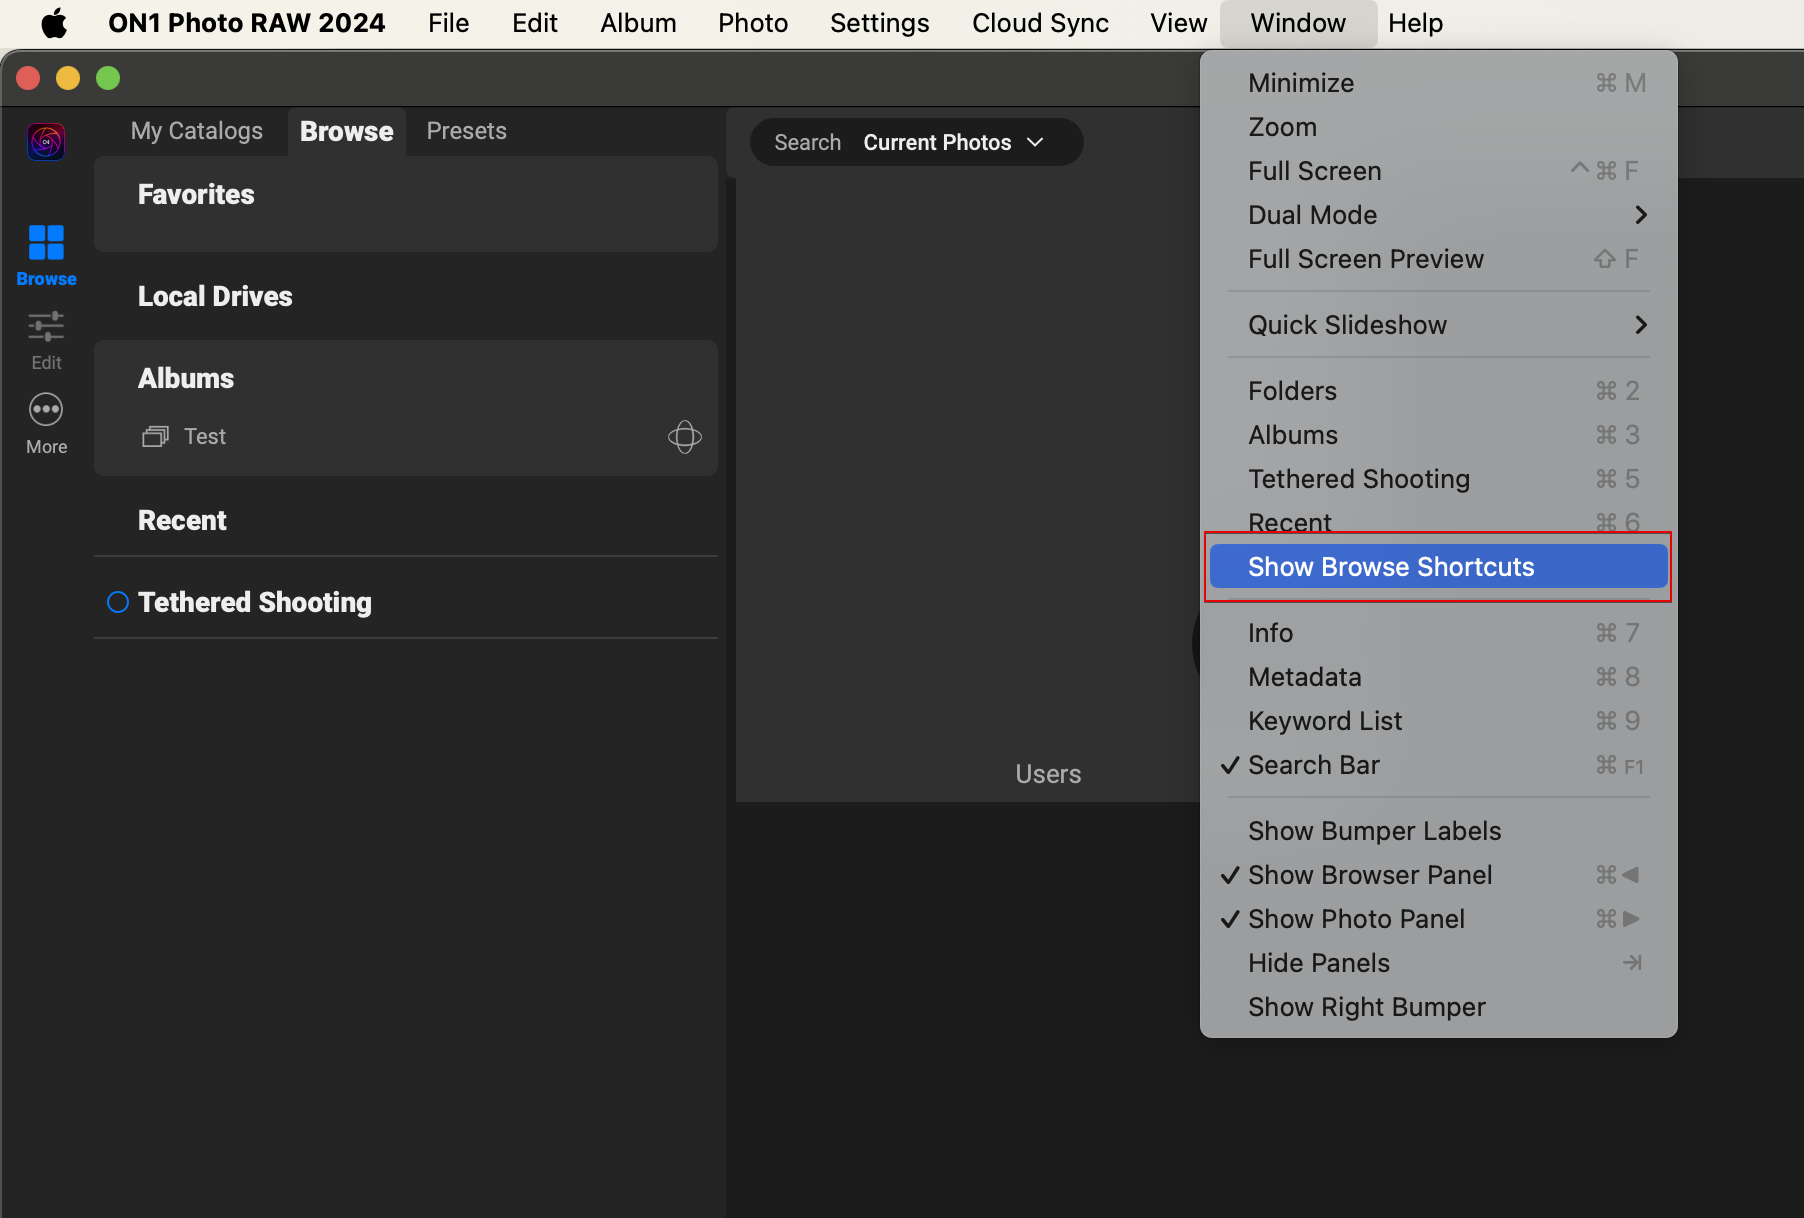Toggle Show Photo Panel menu item
This screenshot has width=1804, height=1218.
(1355, 919)
